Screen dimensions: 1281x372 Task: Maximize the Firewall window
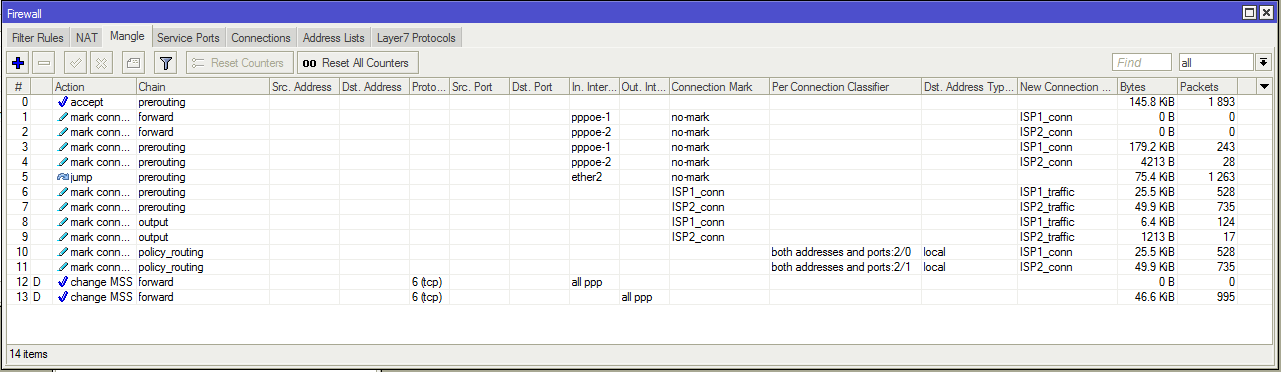coord(1250,12)
